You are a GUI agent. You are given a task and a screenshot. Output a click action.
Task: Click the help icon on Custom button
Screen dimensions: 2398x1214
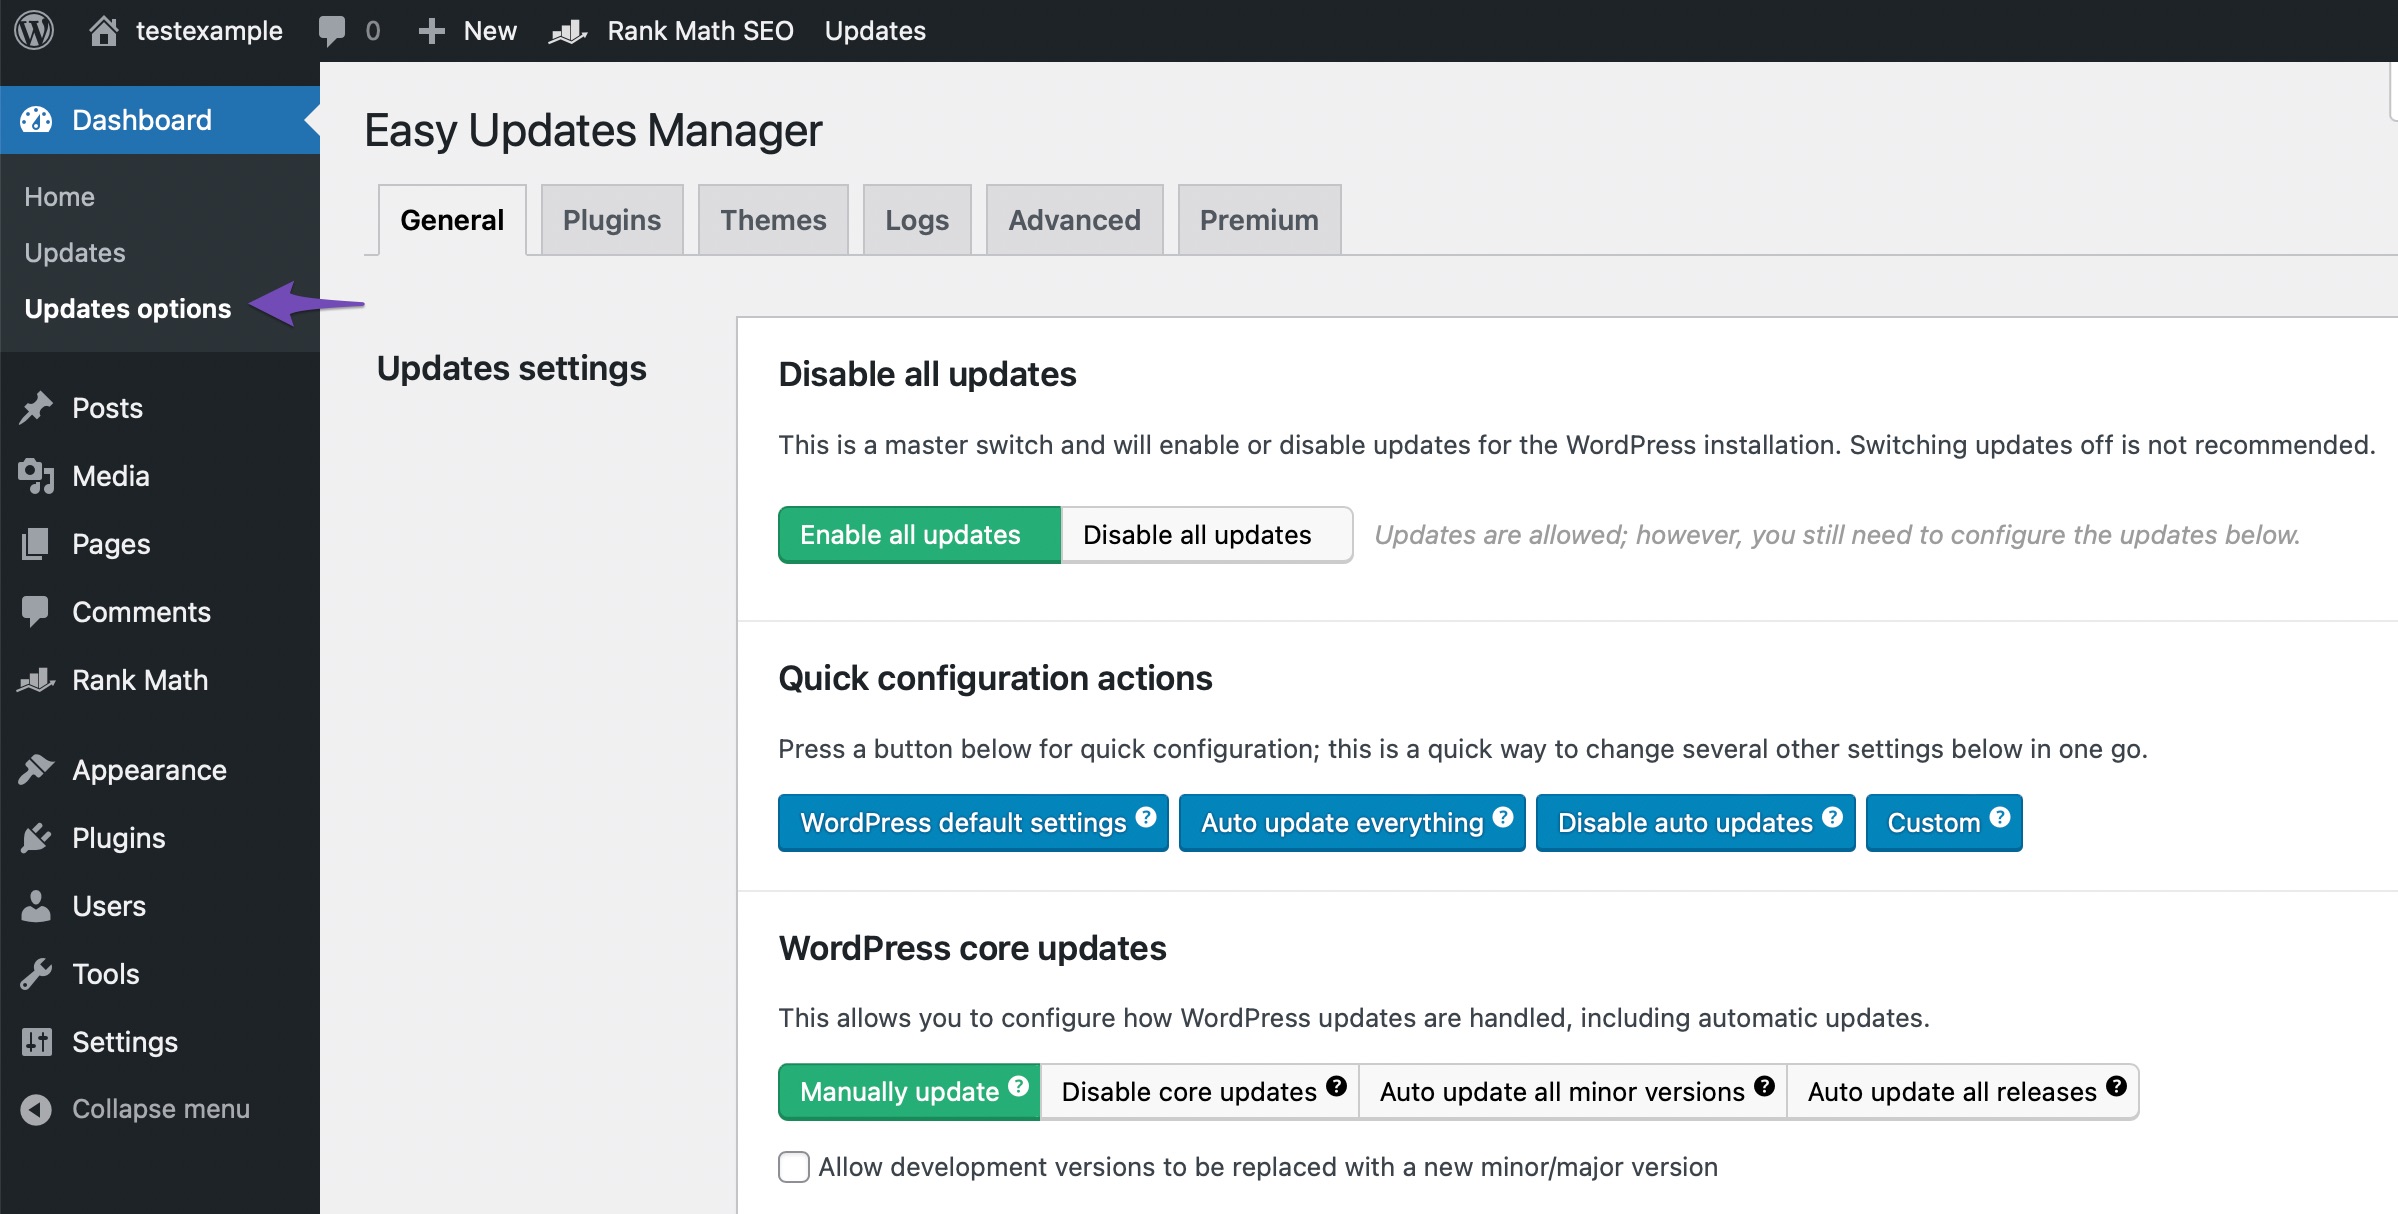pyautogui.click(x=2000, y=817)
